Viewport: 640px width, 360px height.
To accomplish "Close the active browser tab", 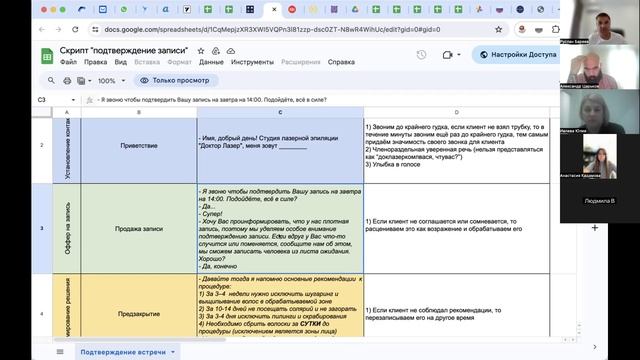I will [274, 9].
